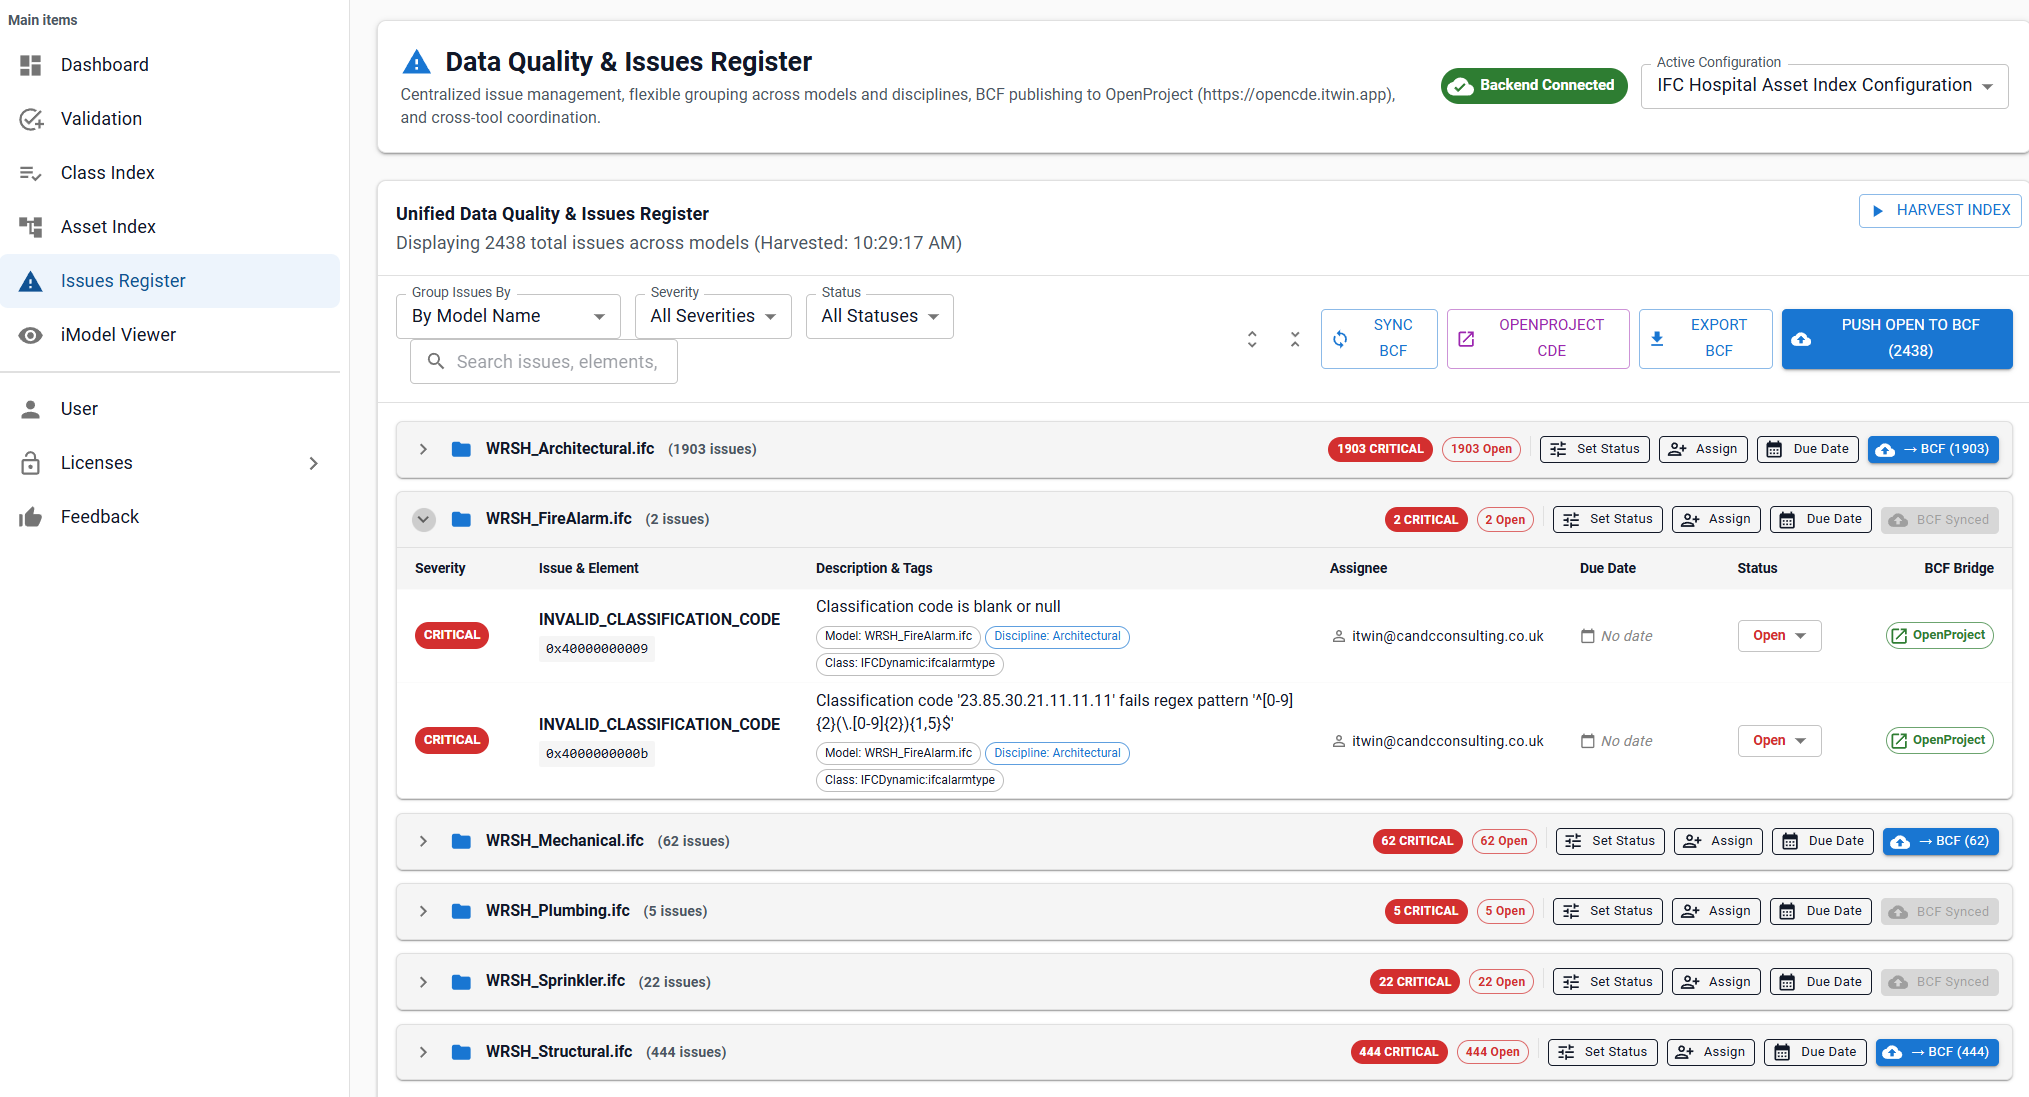Focus the Search issues field
Screen dimensions: 2029x1097
click(x=544, y=362)
